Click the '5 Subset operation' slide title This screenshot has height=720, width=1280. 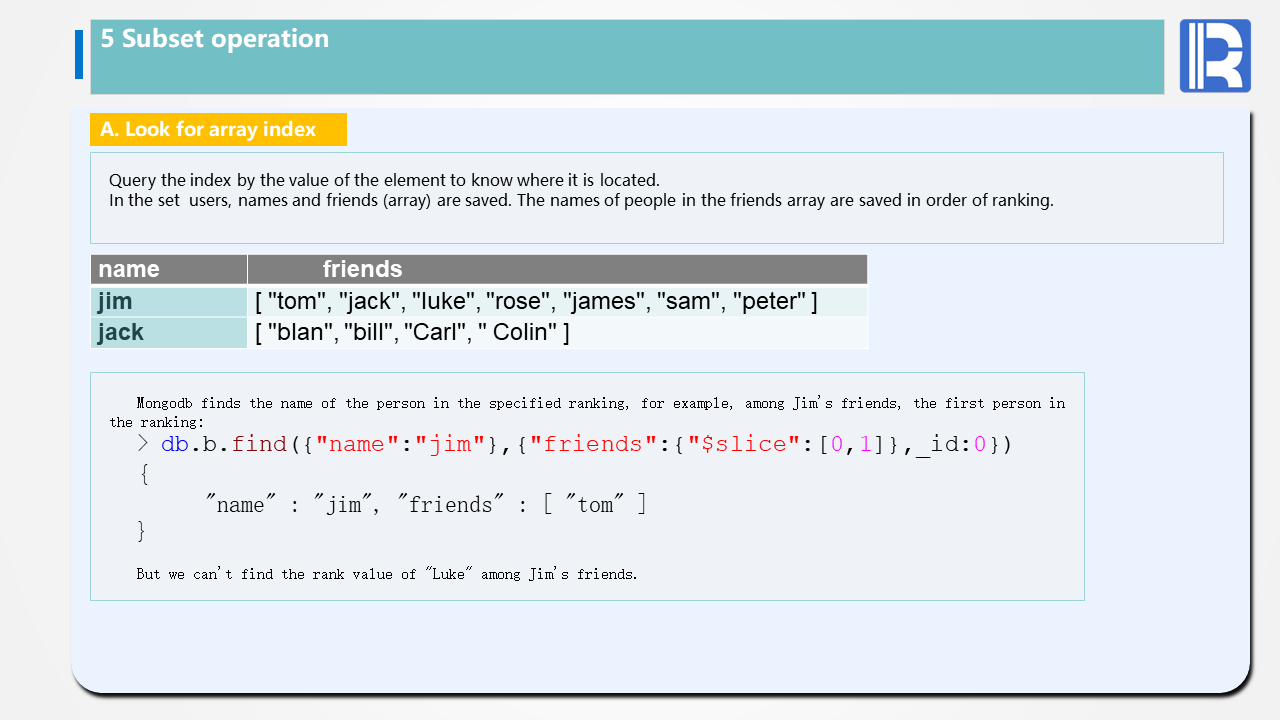(215, 39)
